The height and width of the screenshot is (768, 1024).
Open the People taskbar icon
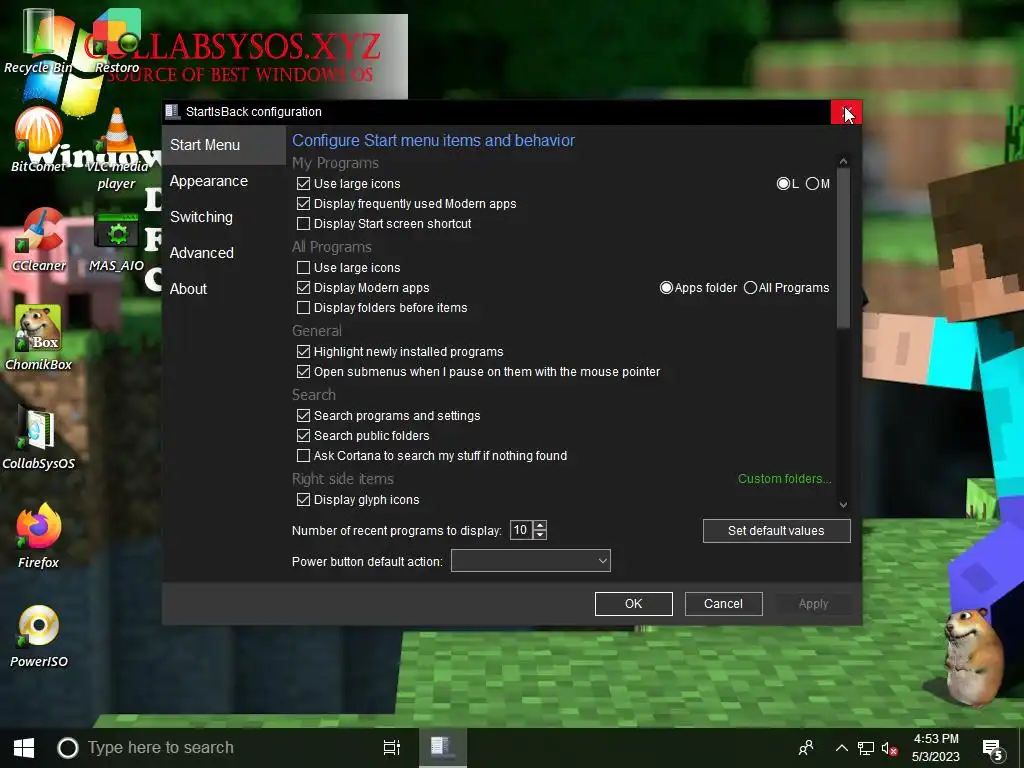(x=807, y=748)
